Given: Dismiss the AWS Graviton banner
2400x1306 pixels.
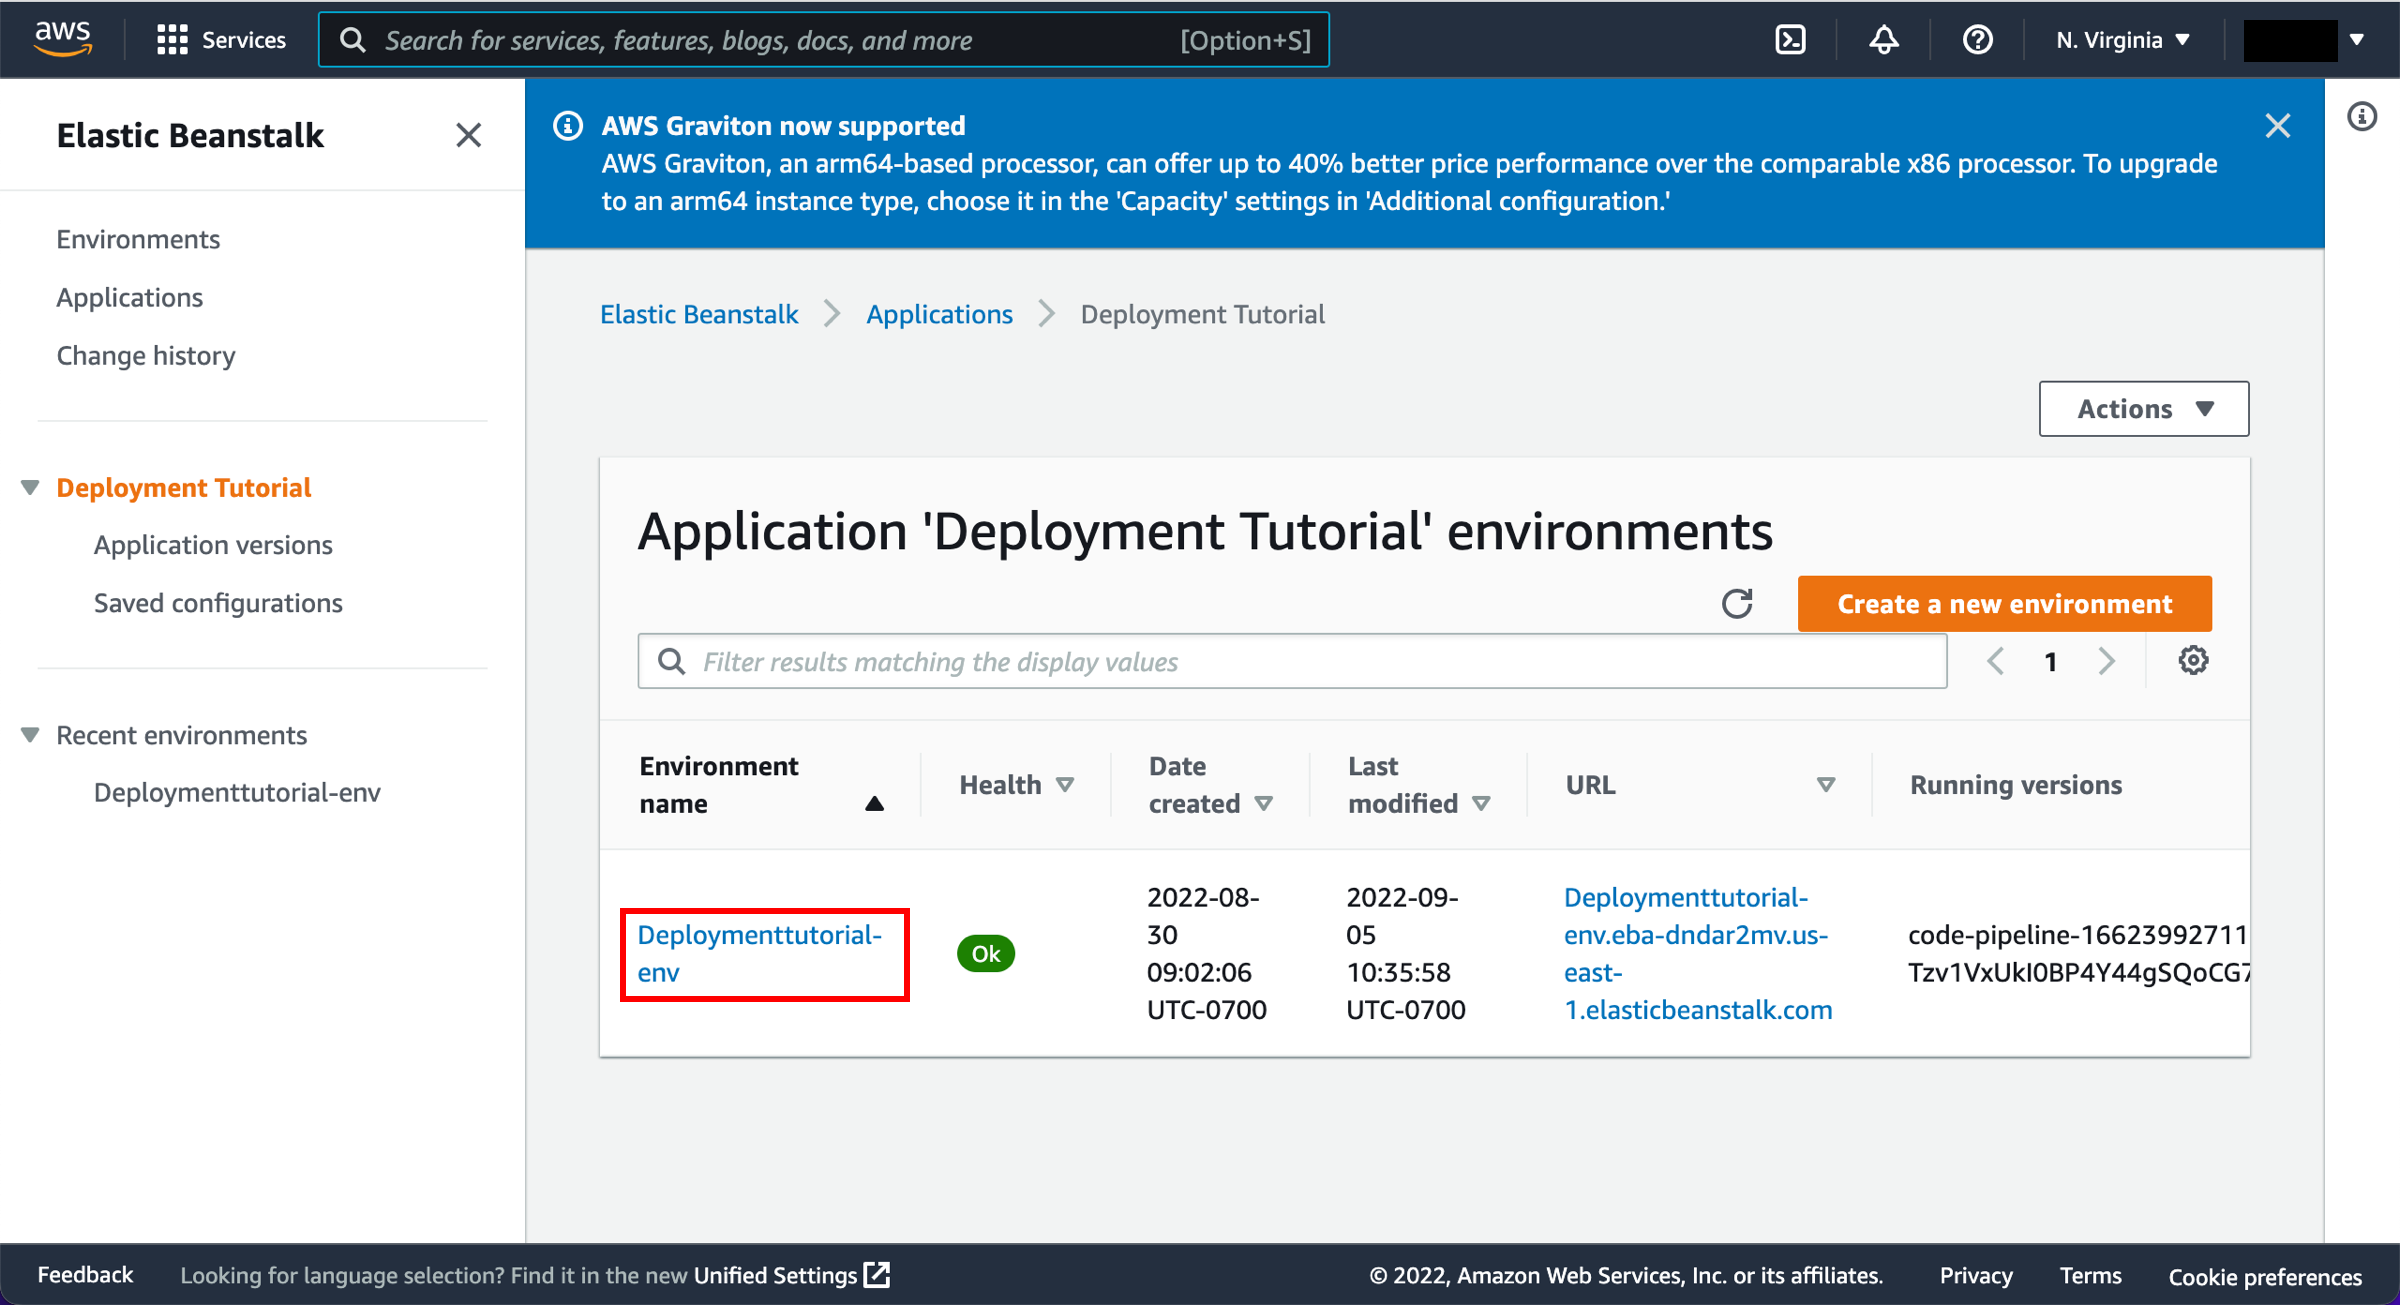Looking at the screenshot, I should coord(2278,126).
